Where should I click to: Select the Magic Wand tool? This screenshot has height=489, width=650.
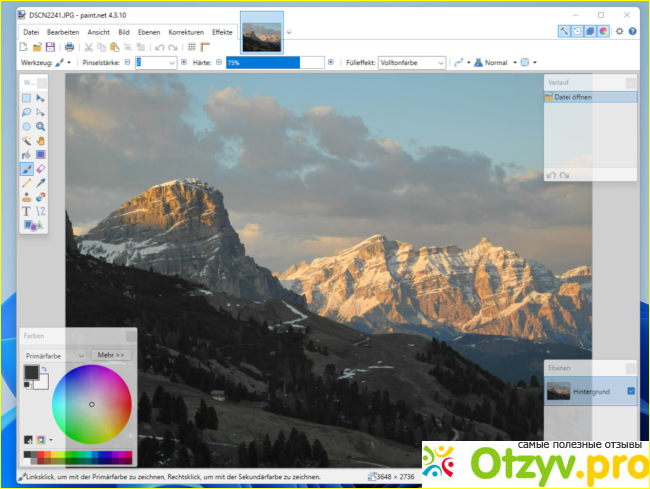(x=27, y=141)
